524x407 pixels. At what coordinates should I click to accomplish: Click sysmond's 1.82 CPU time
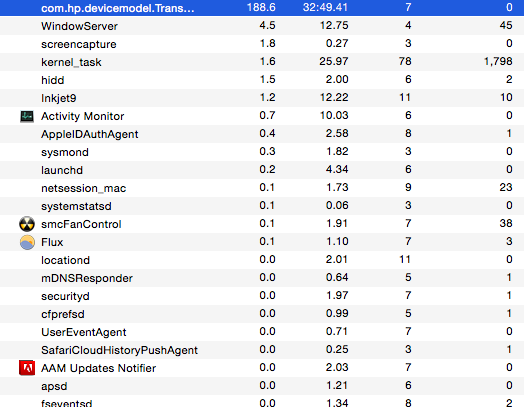tap(337, 152)
